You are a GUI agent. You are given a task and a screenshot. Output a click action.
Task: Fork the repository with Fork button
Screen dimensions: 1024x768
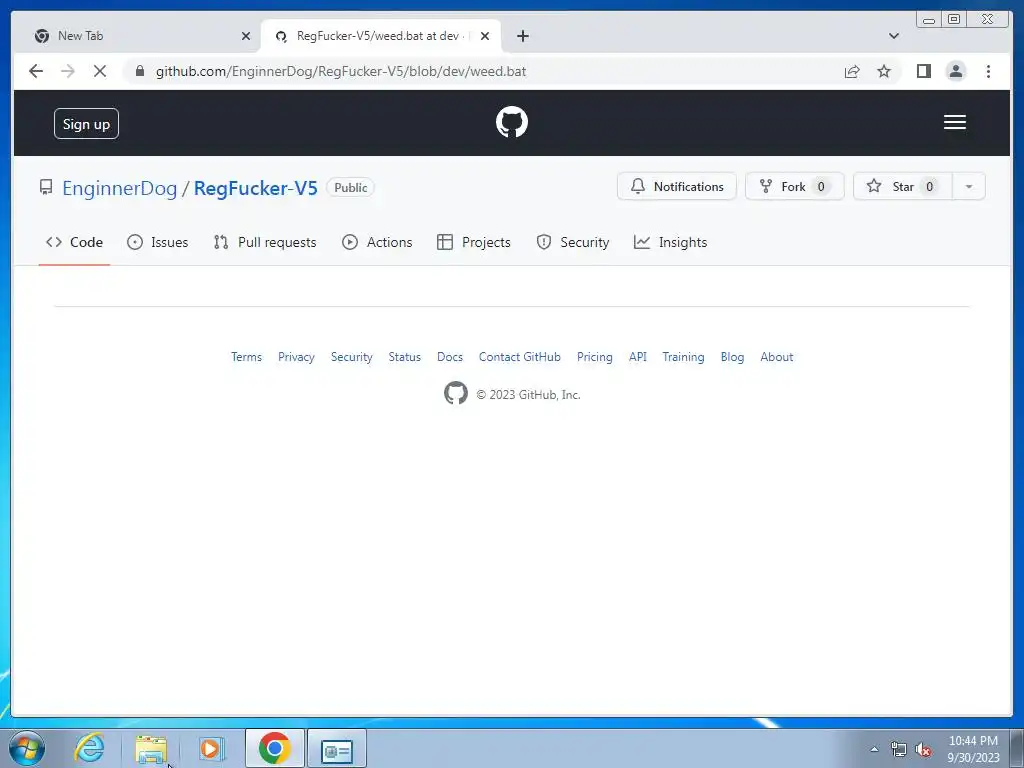[x=794, y=186]
